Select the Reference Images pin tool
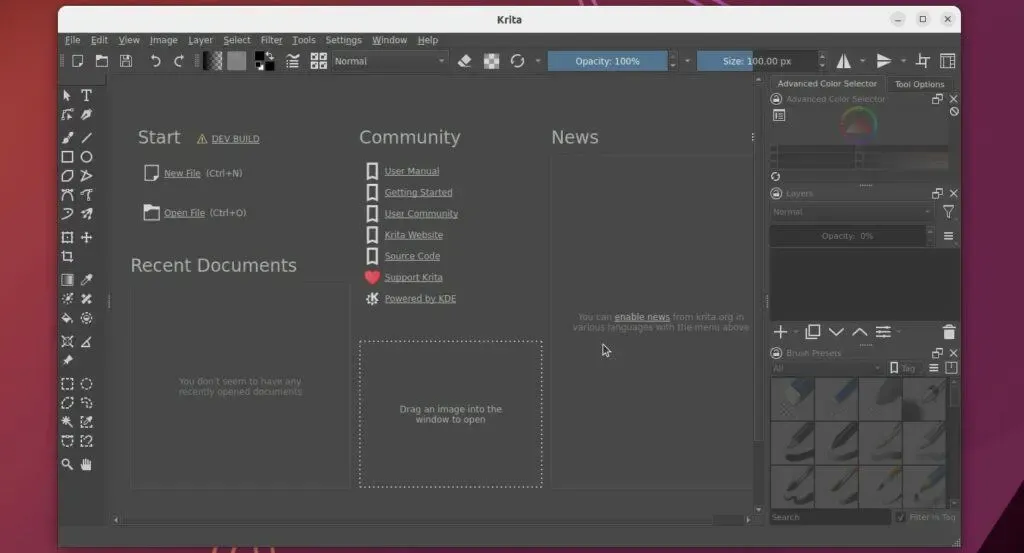The width and height of the screenshot is (1024, 553). 67,360
